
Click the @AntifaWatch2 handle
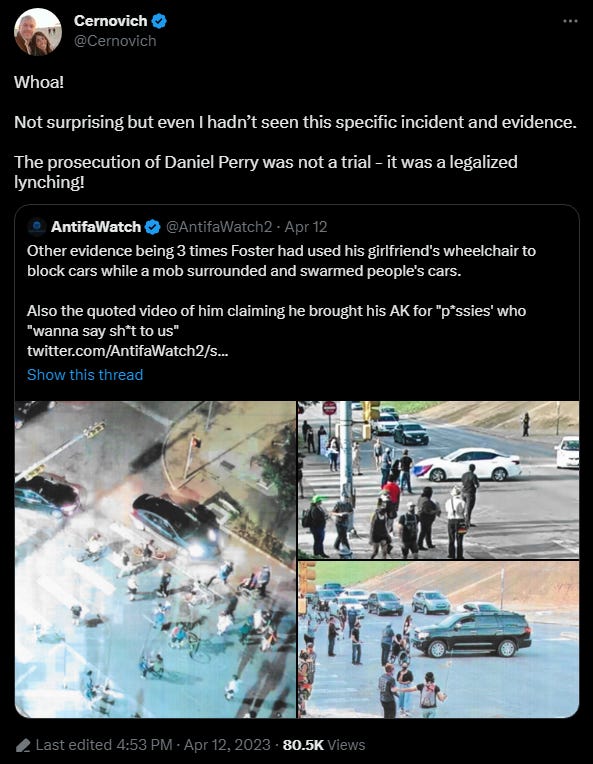219,227
